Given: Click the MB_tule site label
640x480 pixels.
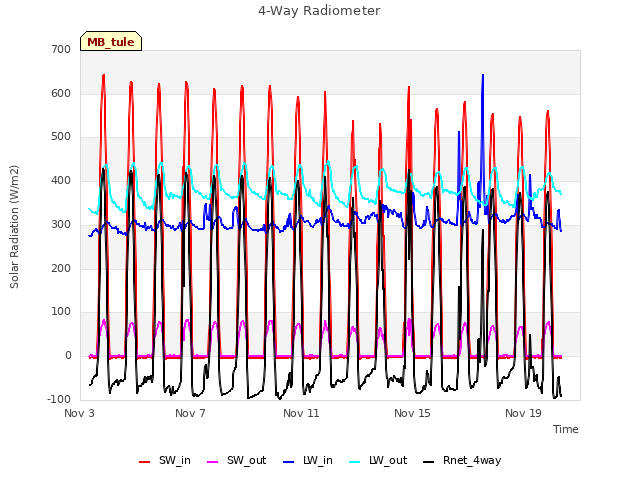Looking at the screenshot, I should pos(111,42).
